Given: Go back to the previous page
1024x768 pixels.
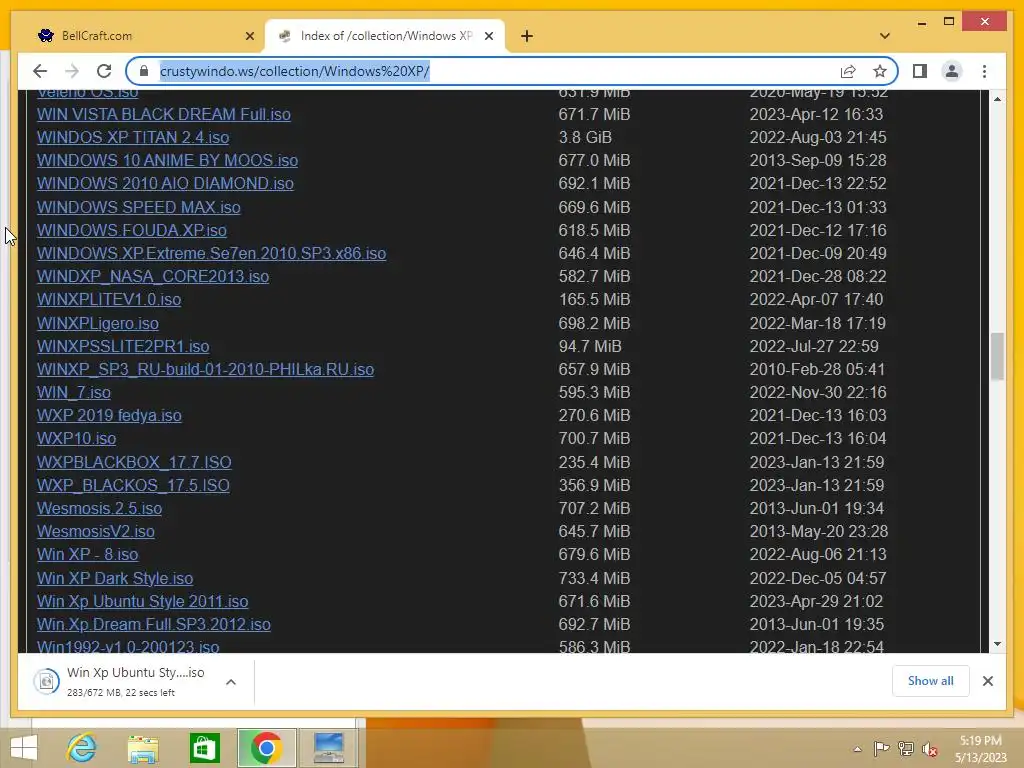Looking at the screenshot, I should click(x=40, y=71).
